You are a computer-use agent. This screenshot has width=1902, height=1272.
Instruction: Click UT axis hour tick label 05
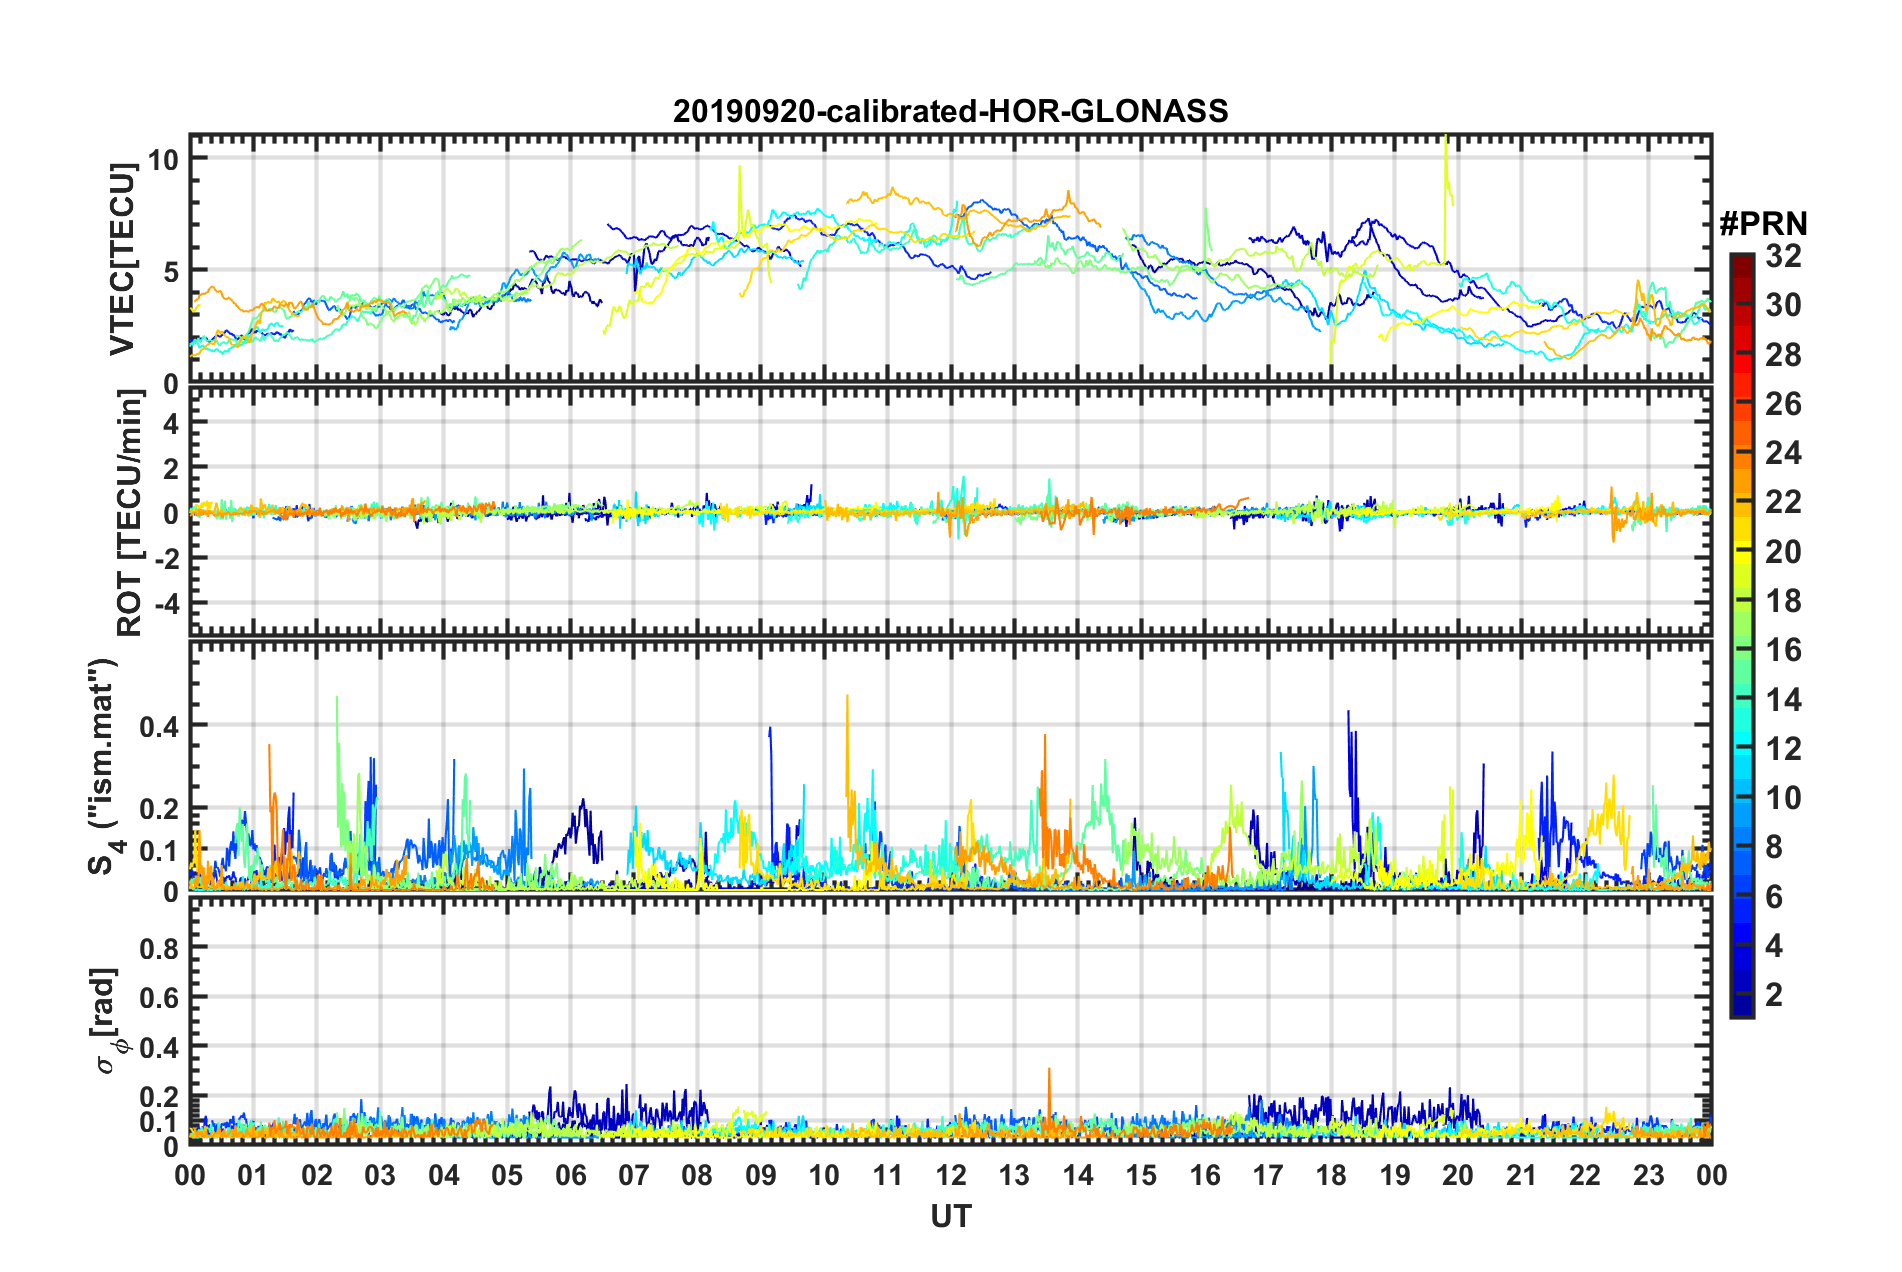click(507, 1175)
